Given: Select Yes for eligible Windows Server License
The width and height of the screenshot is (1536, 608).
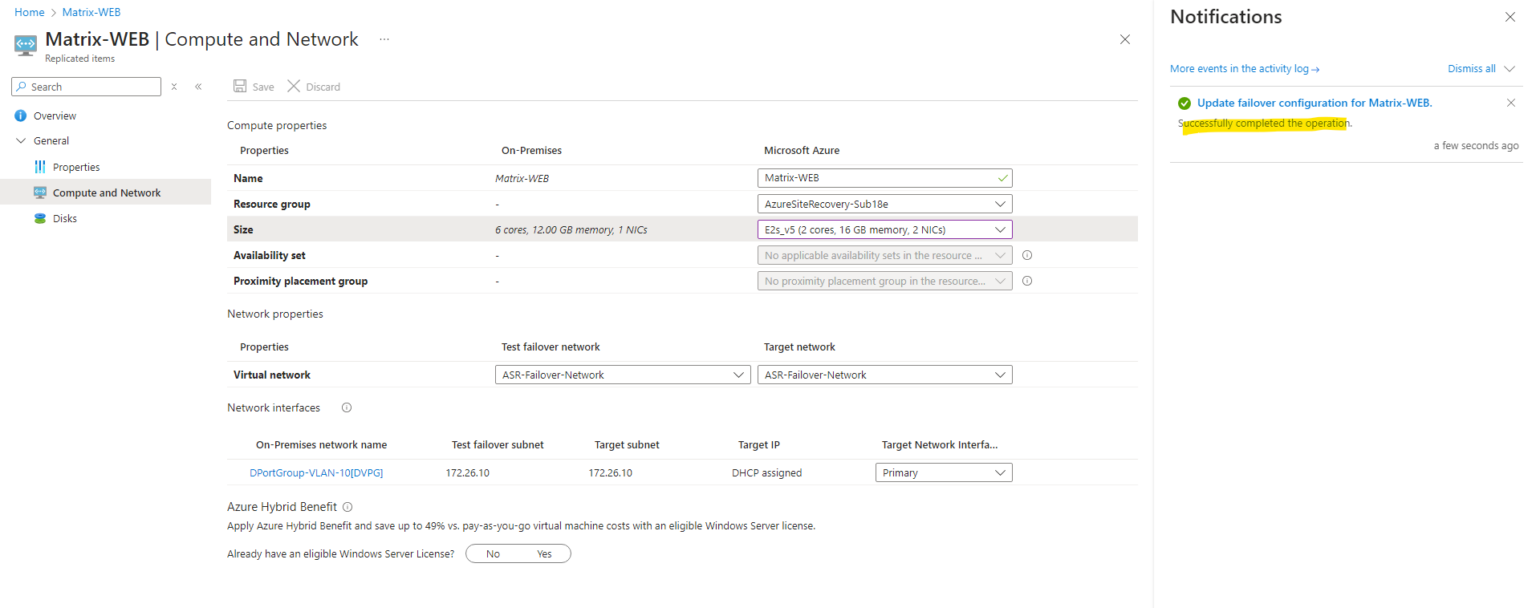Looking at the screenshot, I should 544,553.
